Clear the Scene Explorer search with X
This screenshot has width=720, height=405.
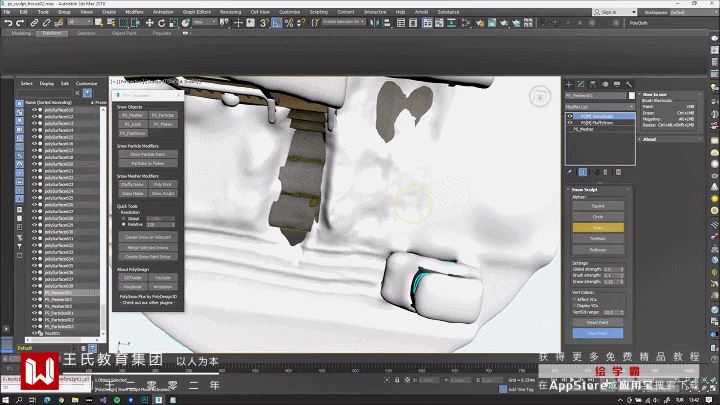tap(78, 93)
